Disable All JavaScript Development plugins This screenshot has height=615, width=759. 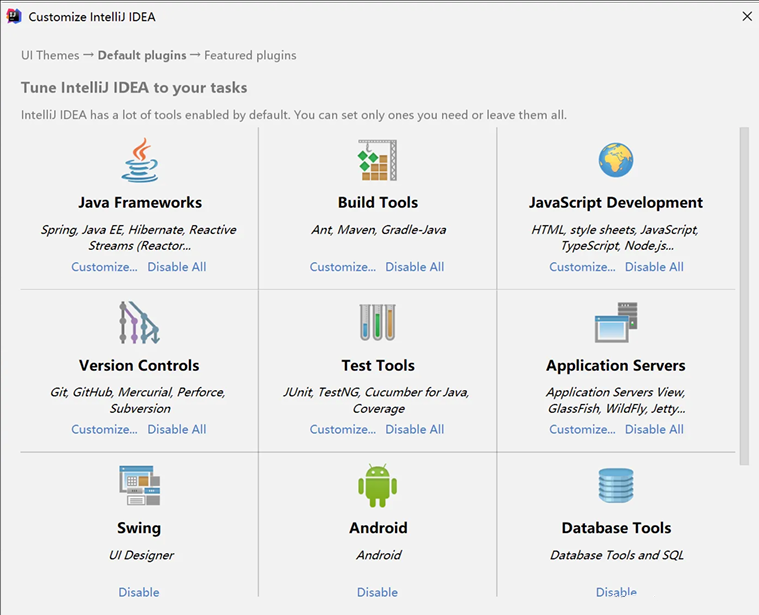pos(654,267)
